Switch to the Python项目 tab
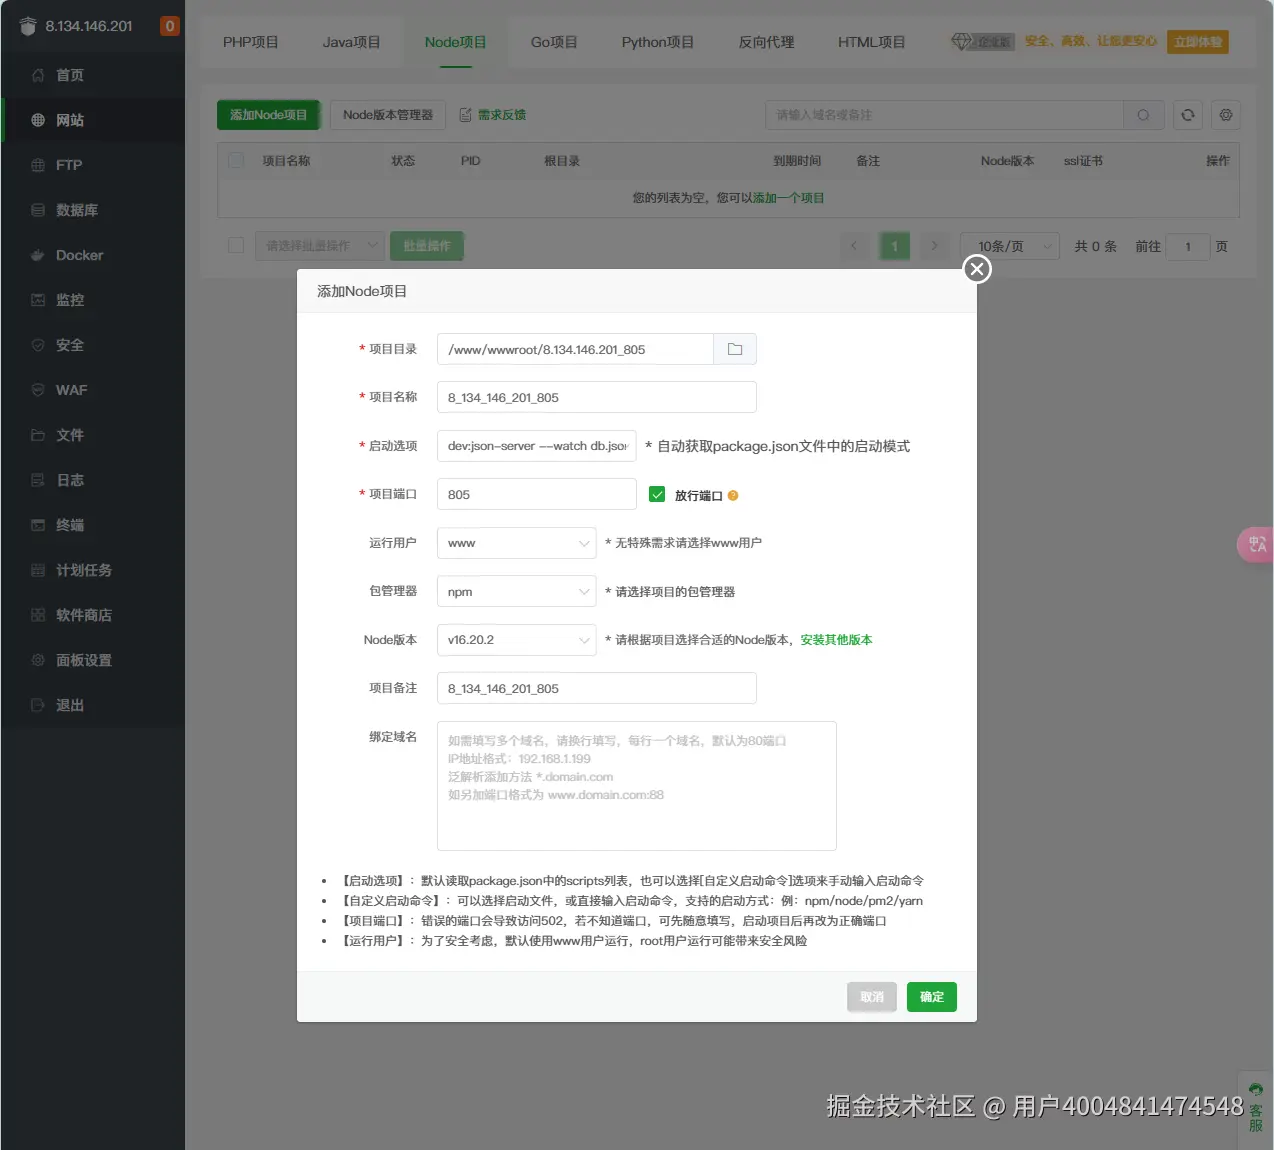Viewport: 1274px width, 1150px height. click(x=657, y=42)
